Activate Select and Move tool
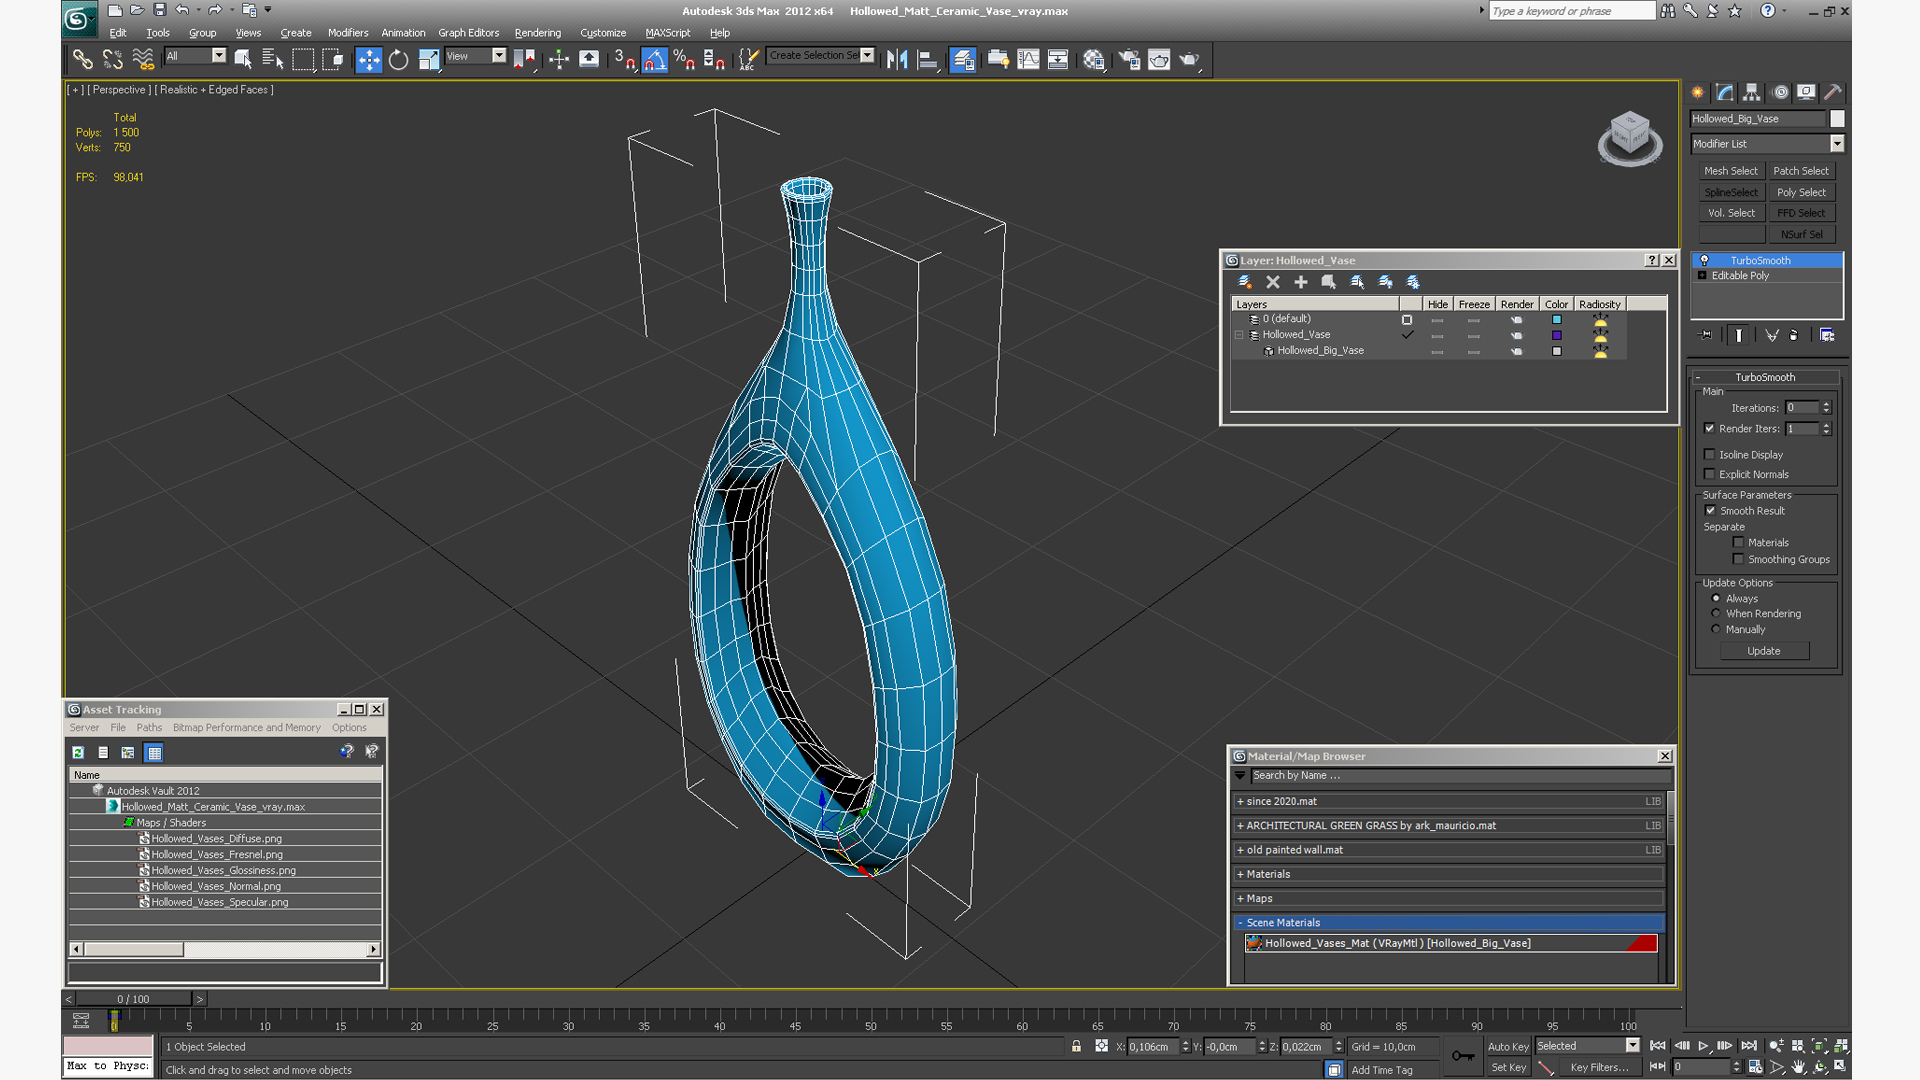 [369, 60]
